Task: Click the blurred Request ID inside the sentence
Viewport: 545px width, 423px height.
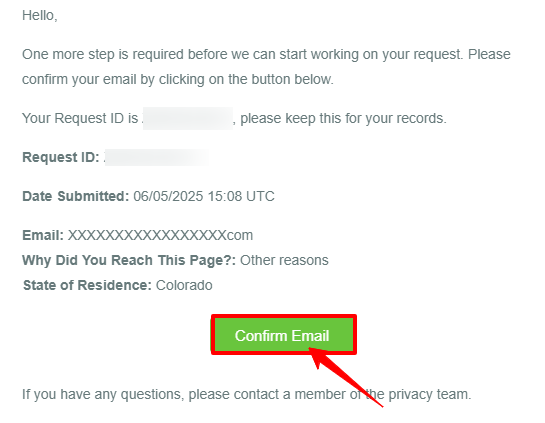Action: click(188, 118)
